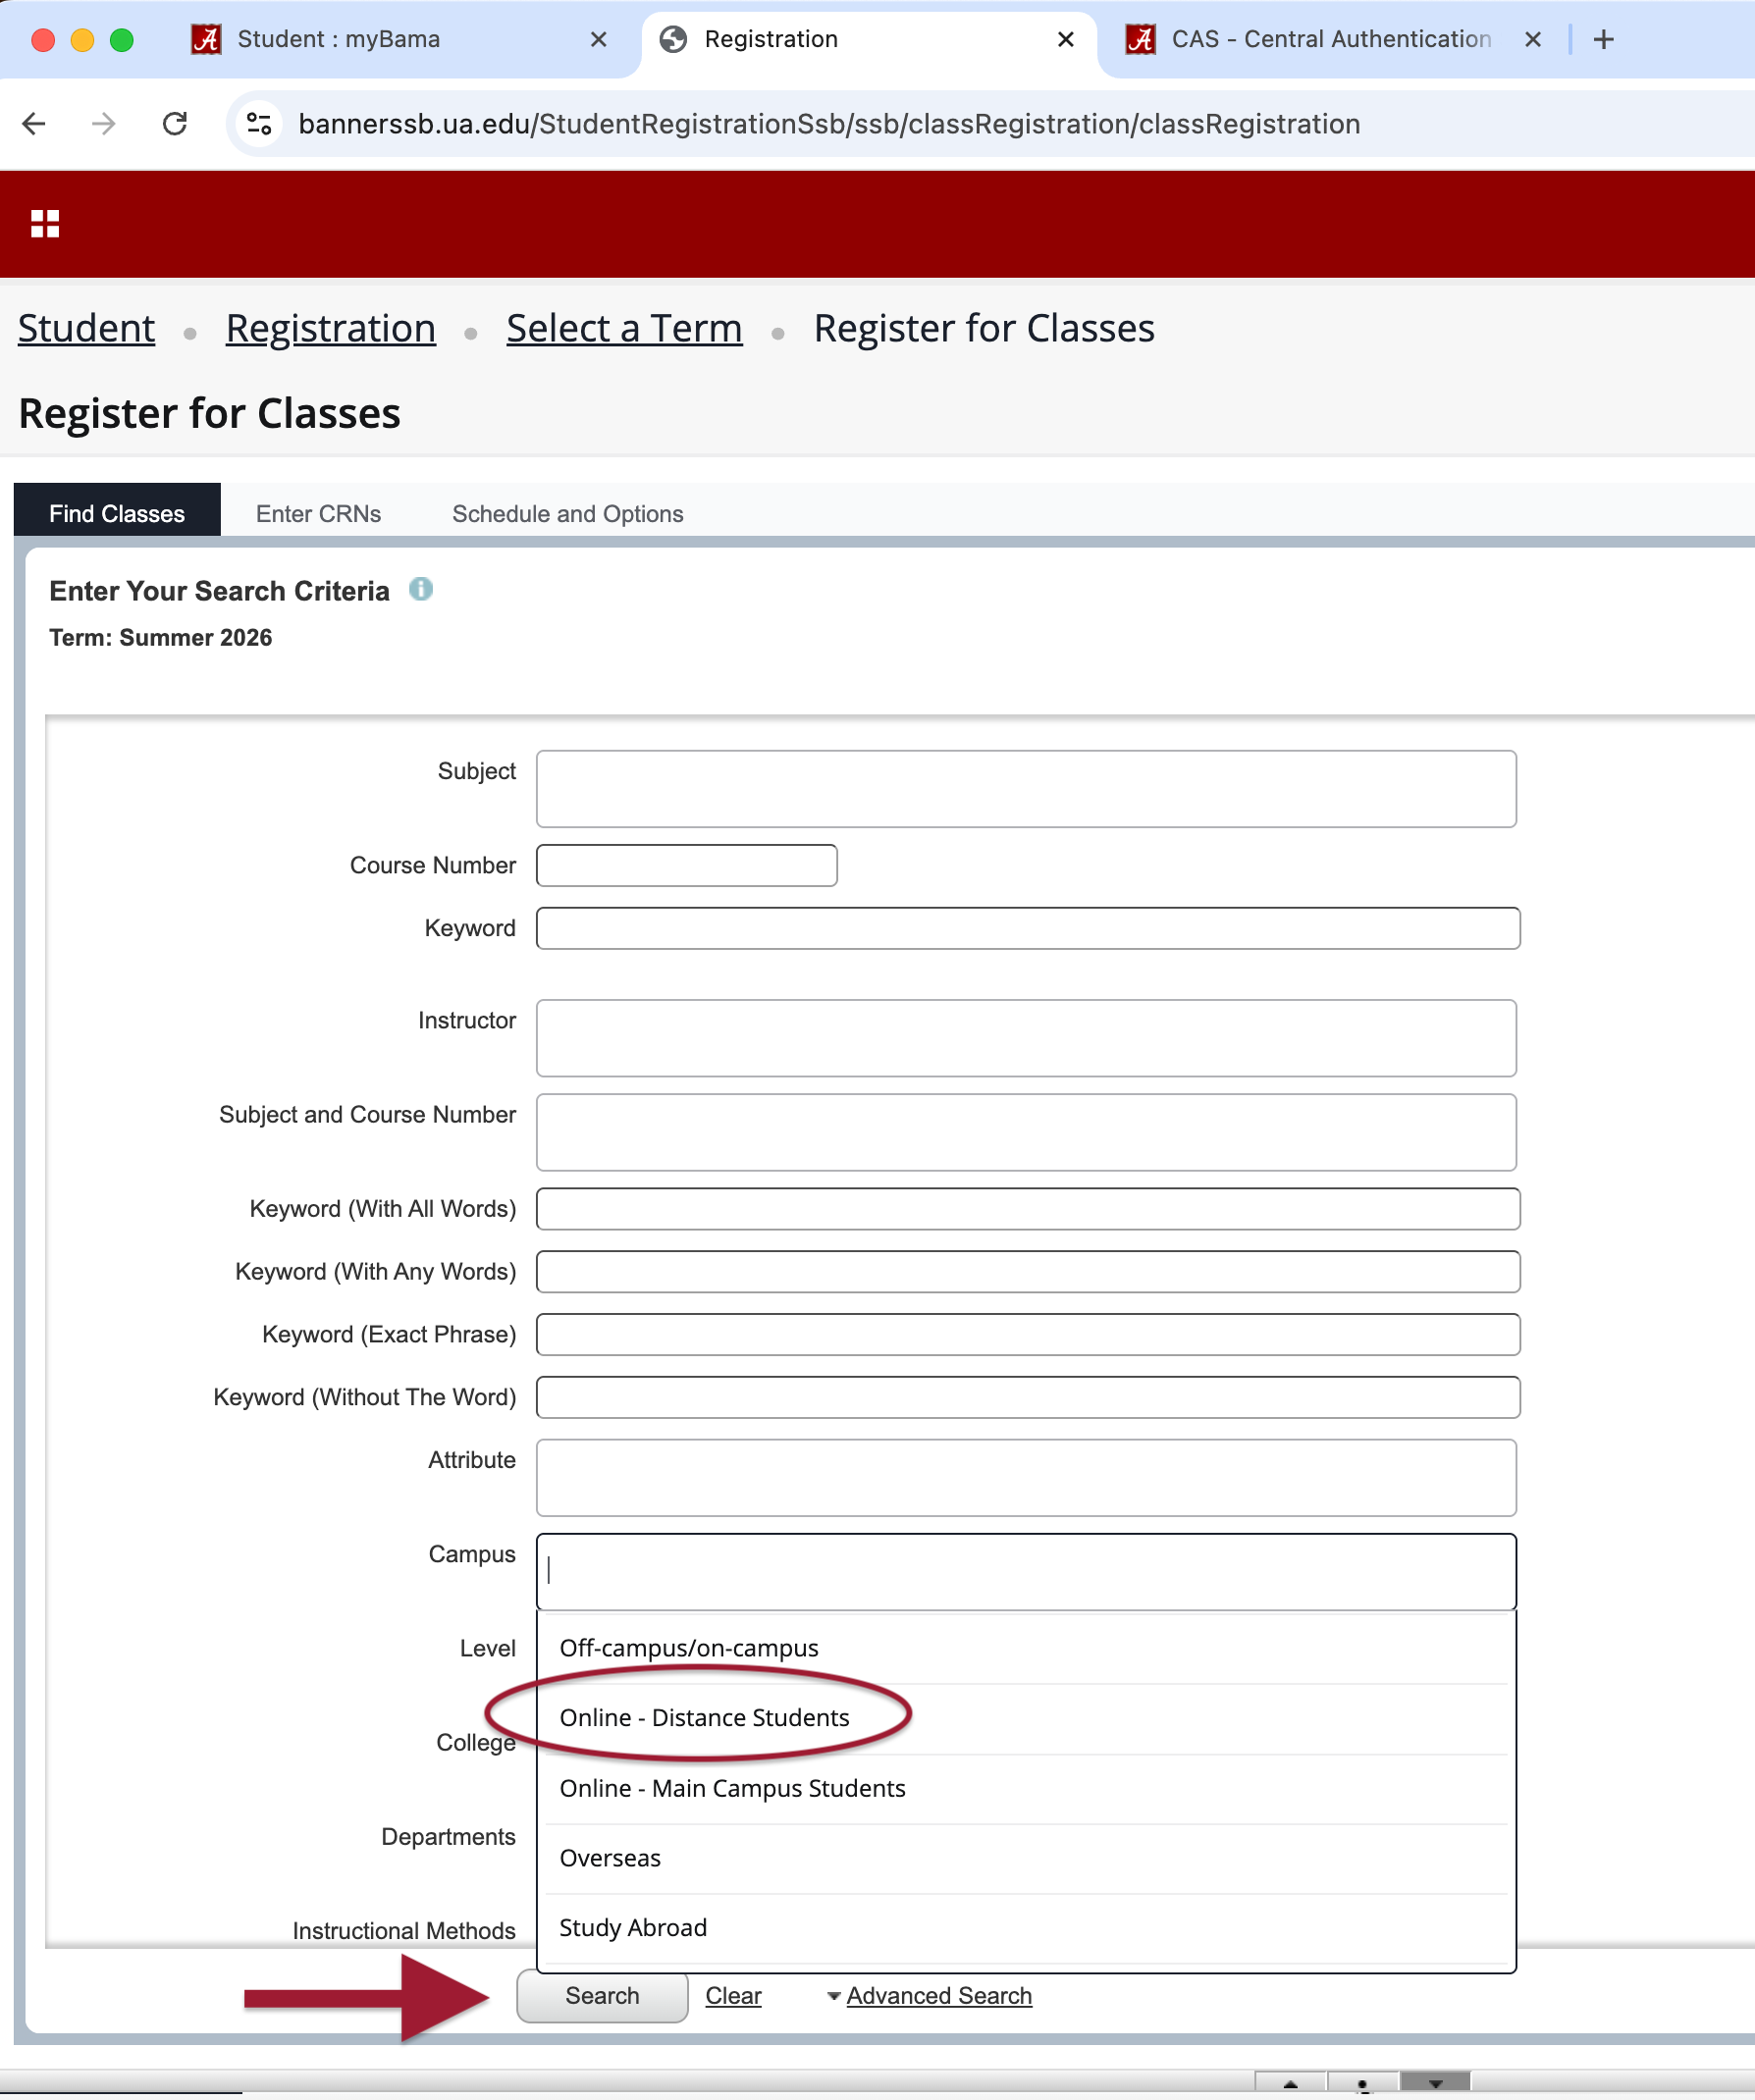This screenshot has height=2100, width=1755.
Task: Click the browser address bar URL
Action: point(829,124)
